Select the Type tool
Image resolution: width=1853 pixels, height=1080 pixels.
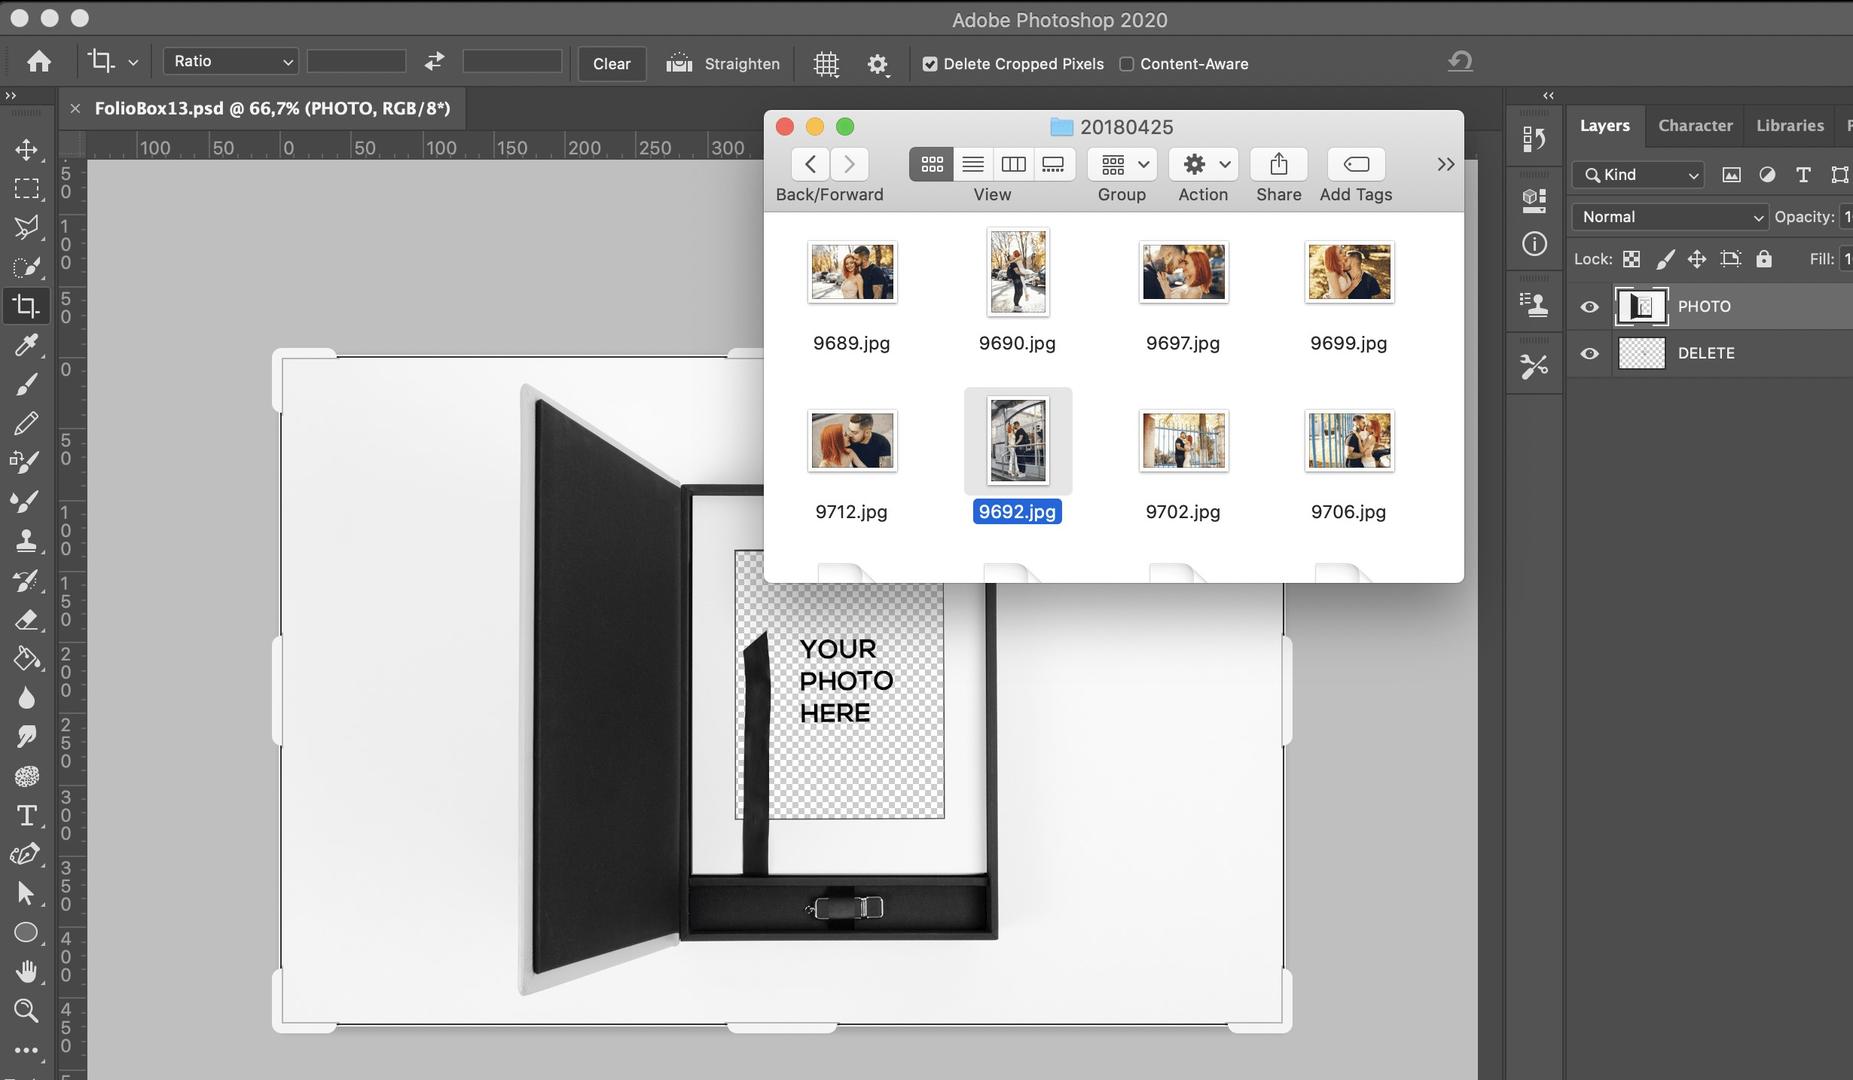pyautogui.click(x=26, y=815)
